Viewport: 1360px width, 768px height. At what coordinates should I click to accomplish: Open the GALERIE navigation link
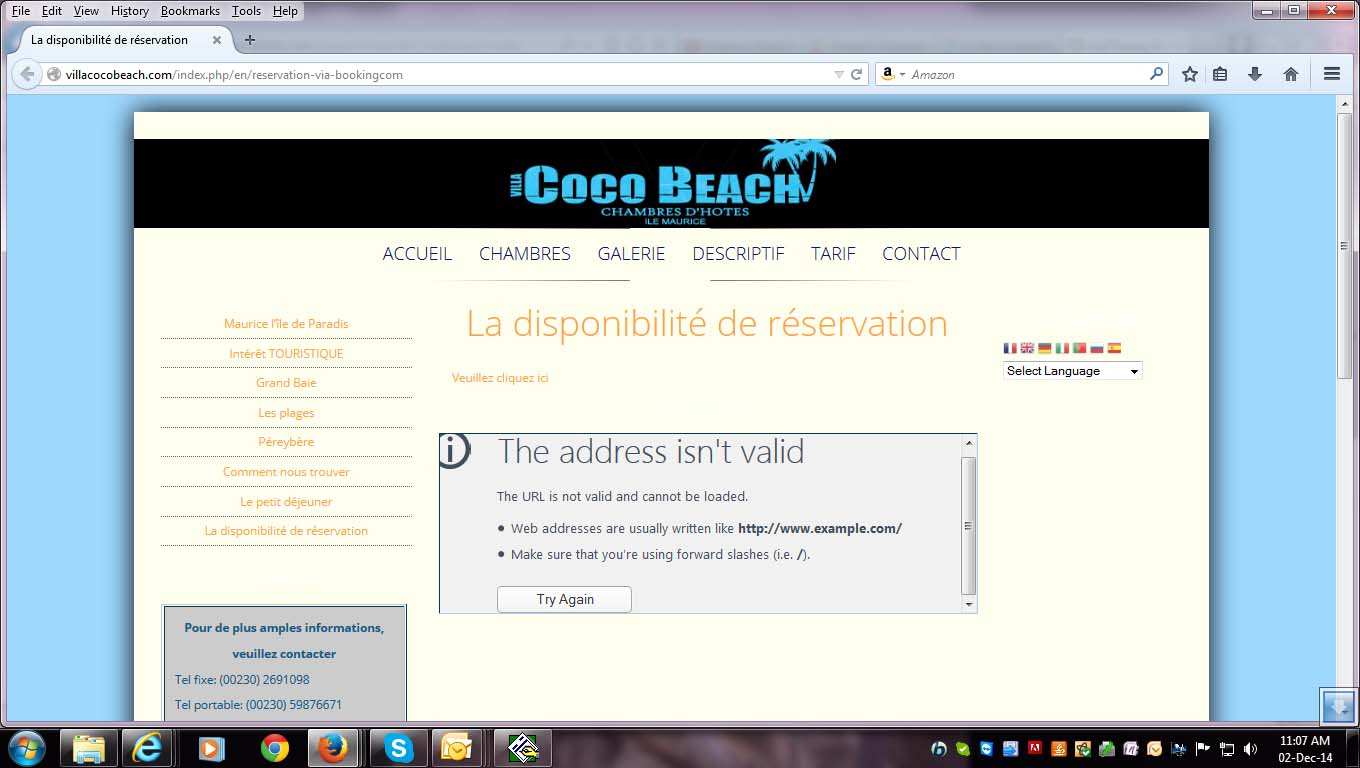coord(631,254)
